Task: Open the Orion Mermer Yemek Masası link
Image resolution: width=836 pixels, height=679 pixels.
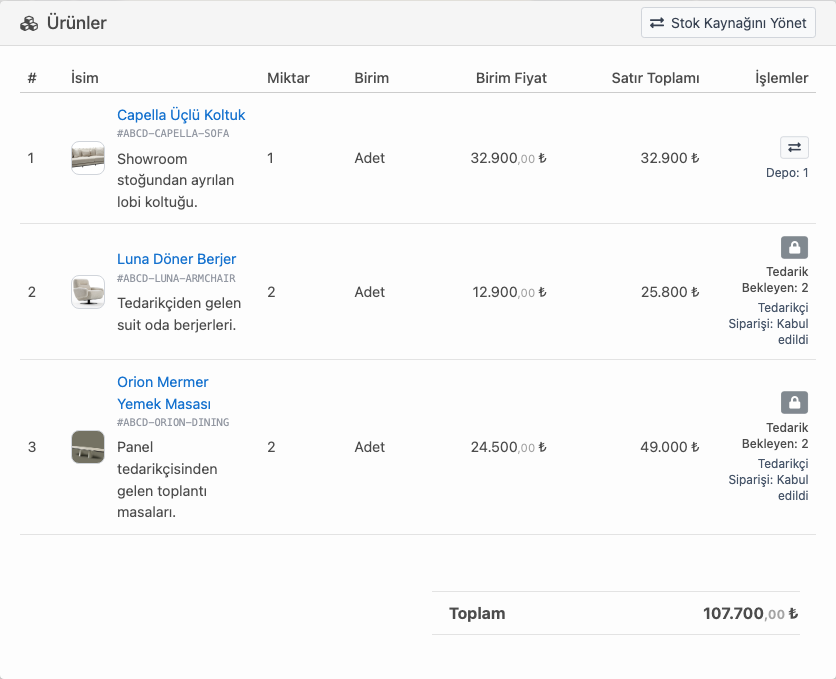Action: [x=164, y=393]
